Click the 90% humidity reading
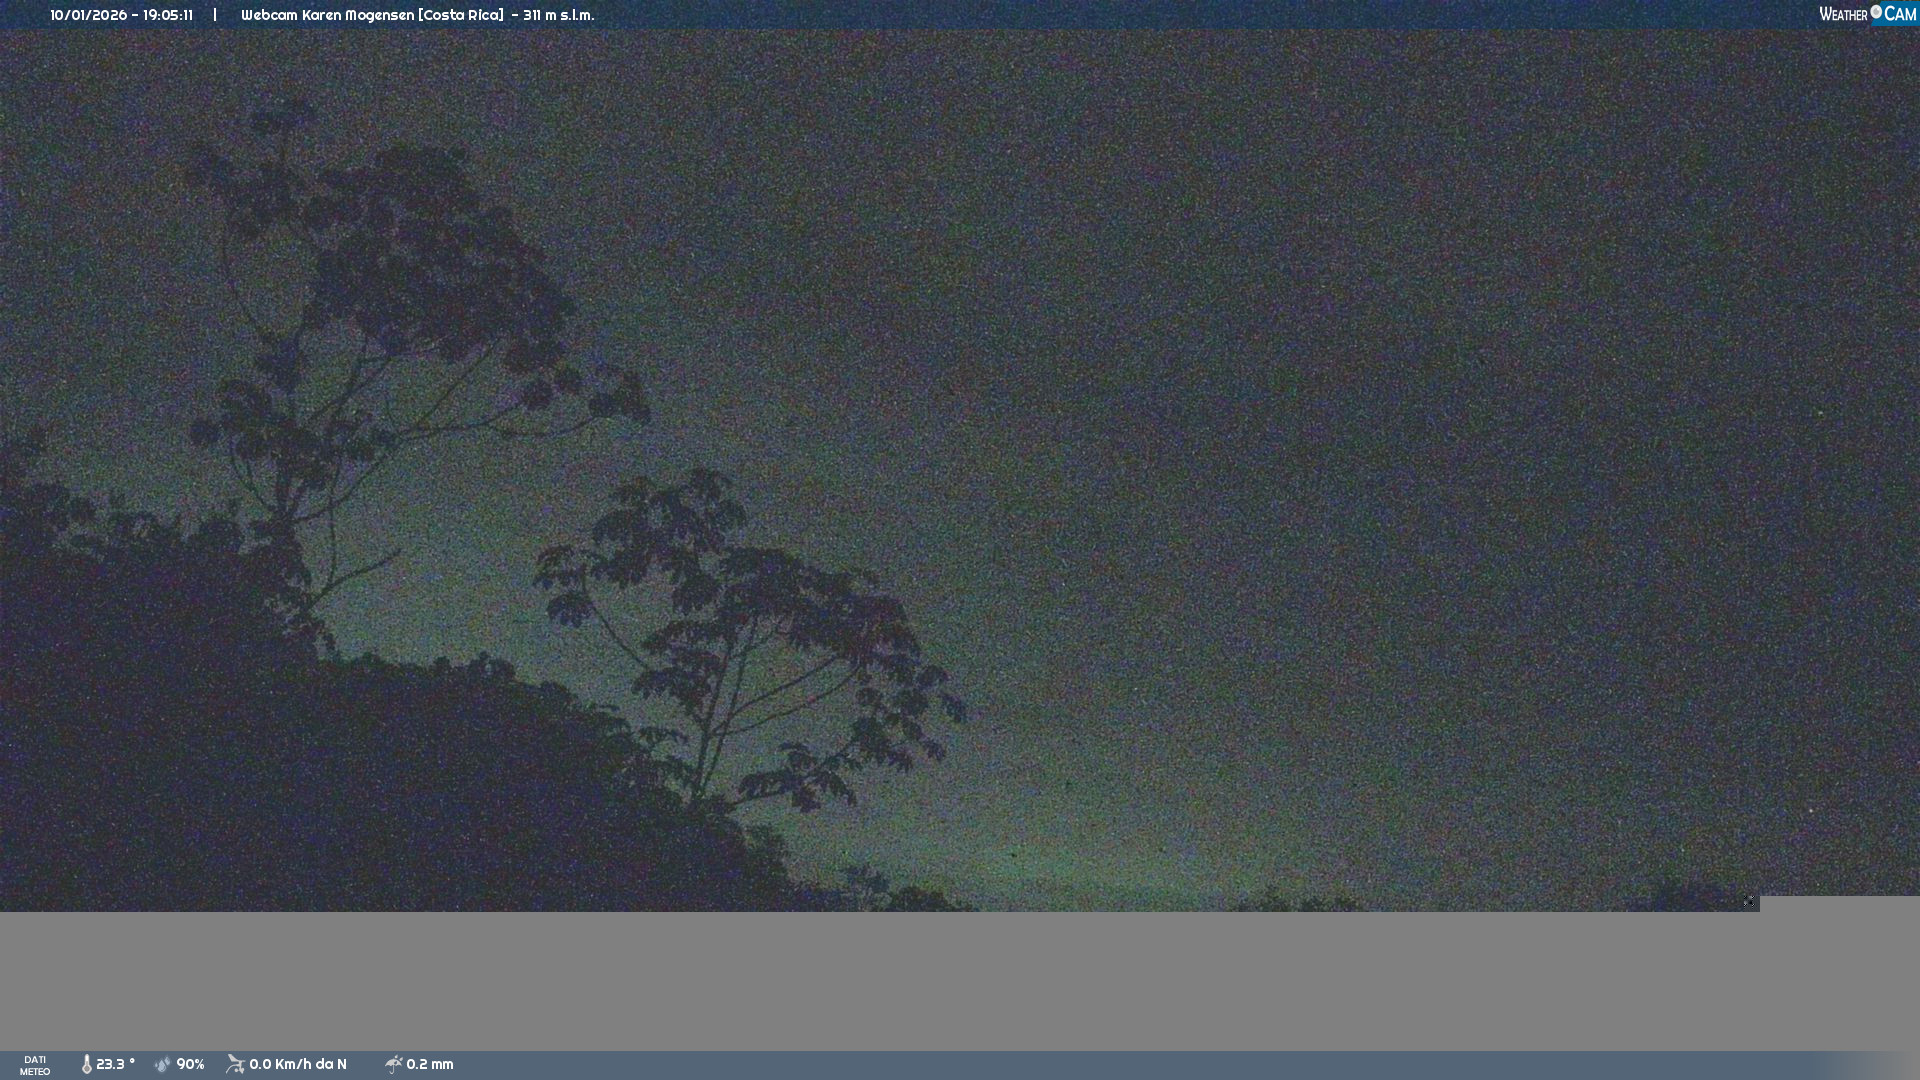Screen dimensions: 1920x1080 190,1064
